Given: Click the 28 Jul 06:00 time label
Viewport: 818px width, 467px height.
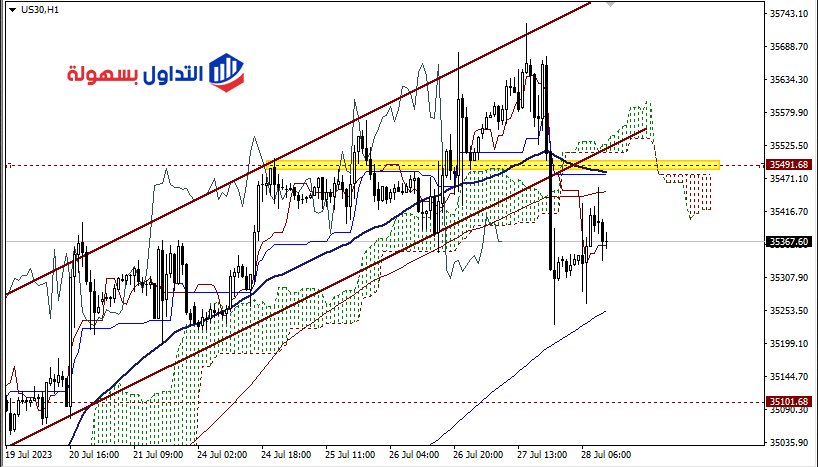Looking at the screenshot, I should pos(606,455).
